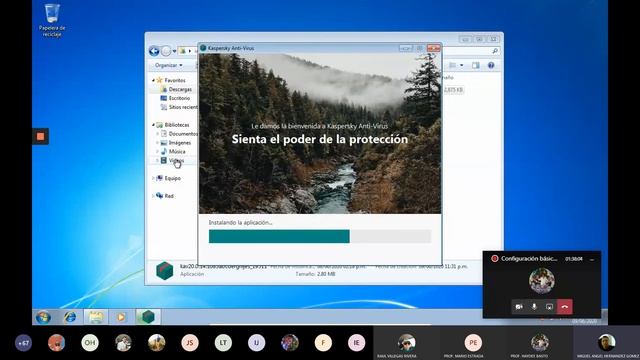
Task: Click the Kaspersky Anti-Virus title bar logo
Action: 203,48
